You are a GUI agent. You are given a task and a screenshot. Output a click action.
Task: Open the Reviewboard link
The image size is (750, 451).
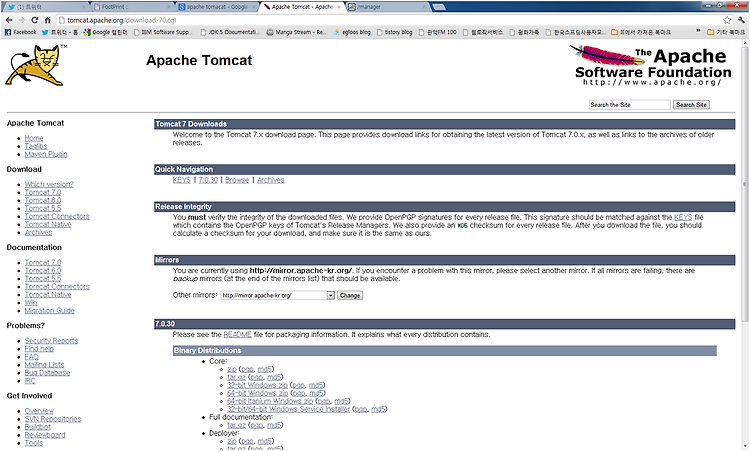click(x=45, y=435)
